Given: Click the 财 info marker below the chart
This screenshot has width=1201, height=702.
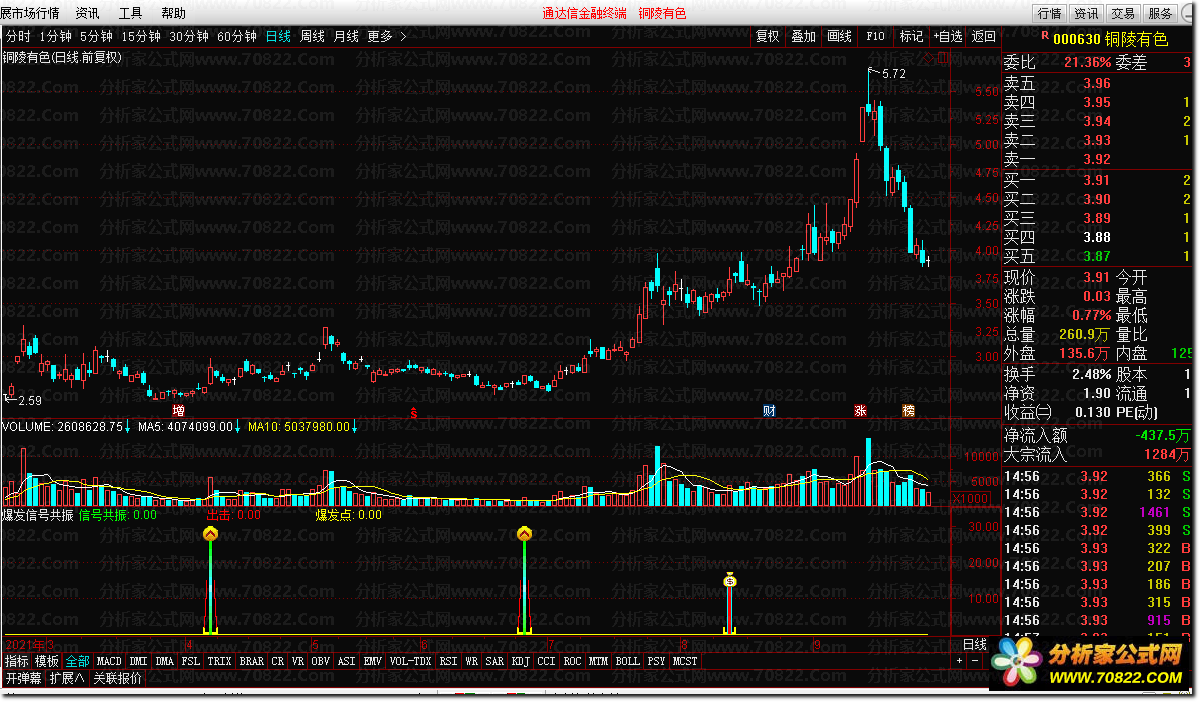Looking at the screenshot, I should (769, 410).
